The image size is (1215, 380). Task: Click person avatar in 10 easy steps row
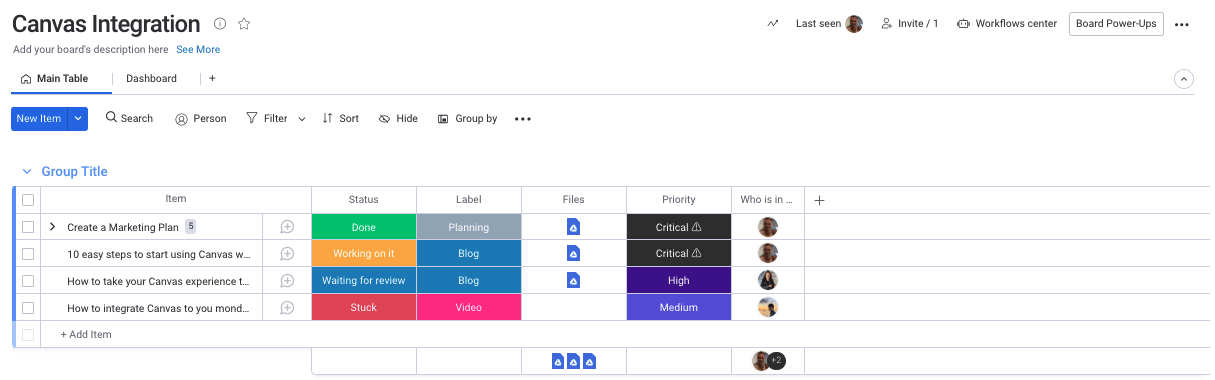tap(768, 254)
